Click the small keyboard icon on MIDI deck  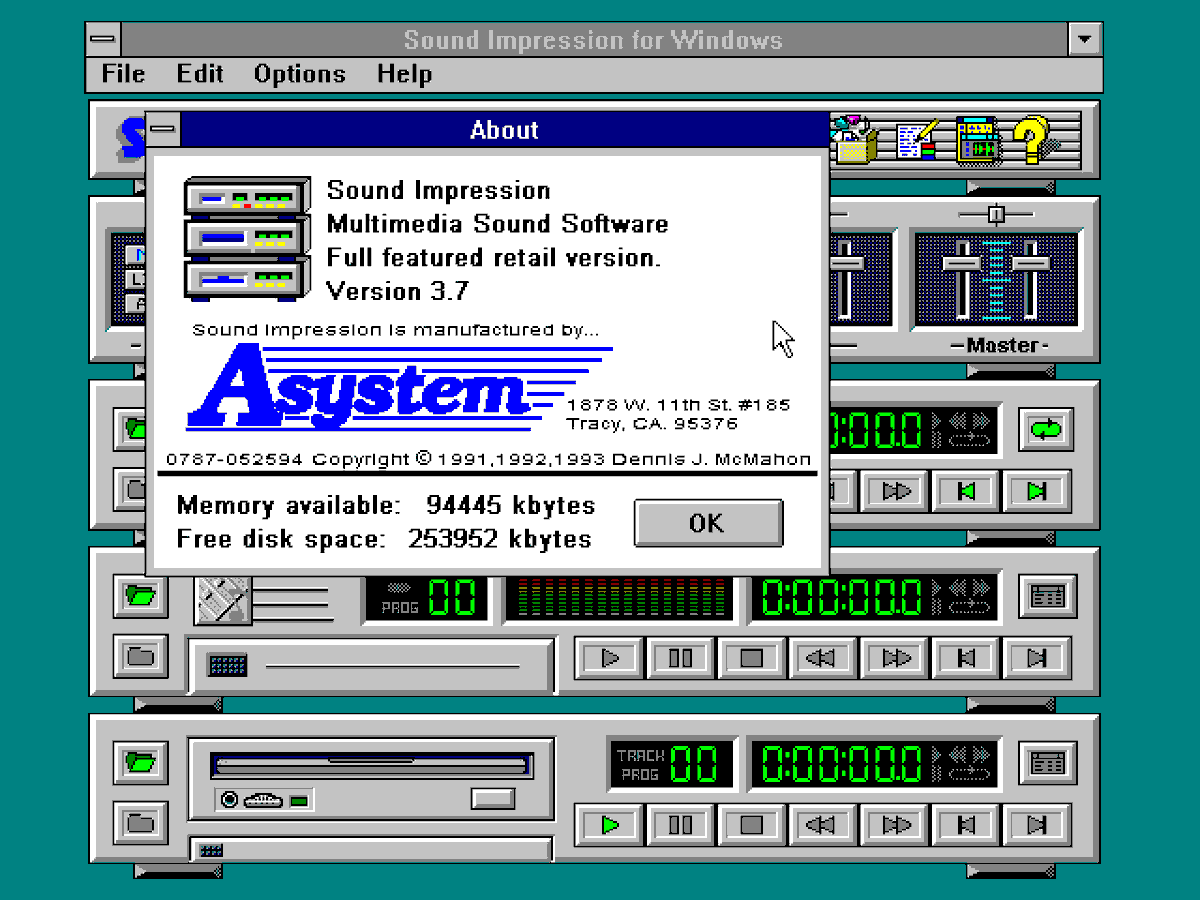pos(227,665)
